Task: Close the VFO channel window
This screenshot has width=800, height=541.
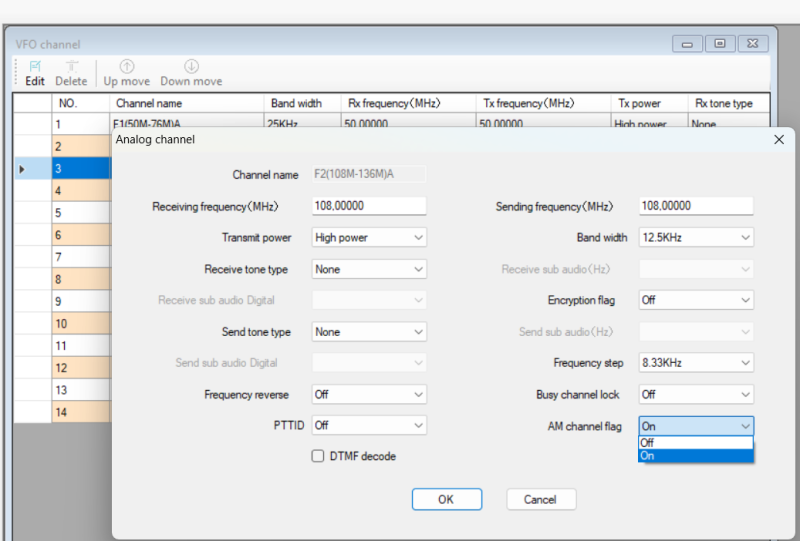Action: (753, 44)
